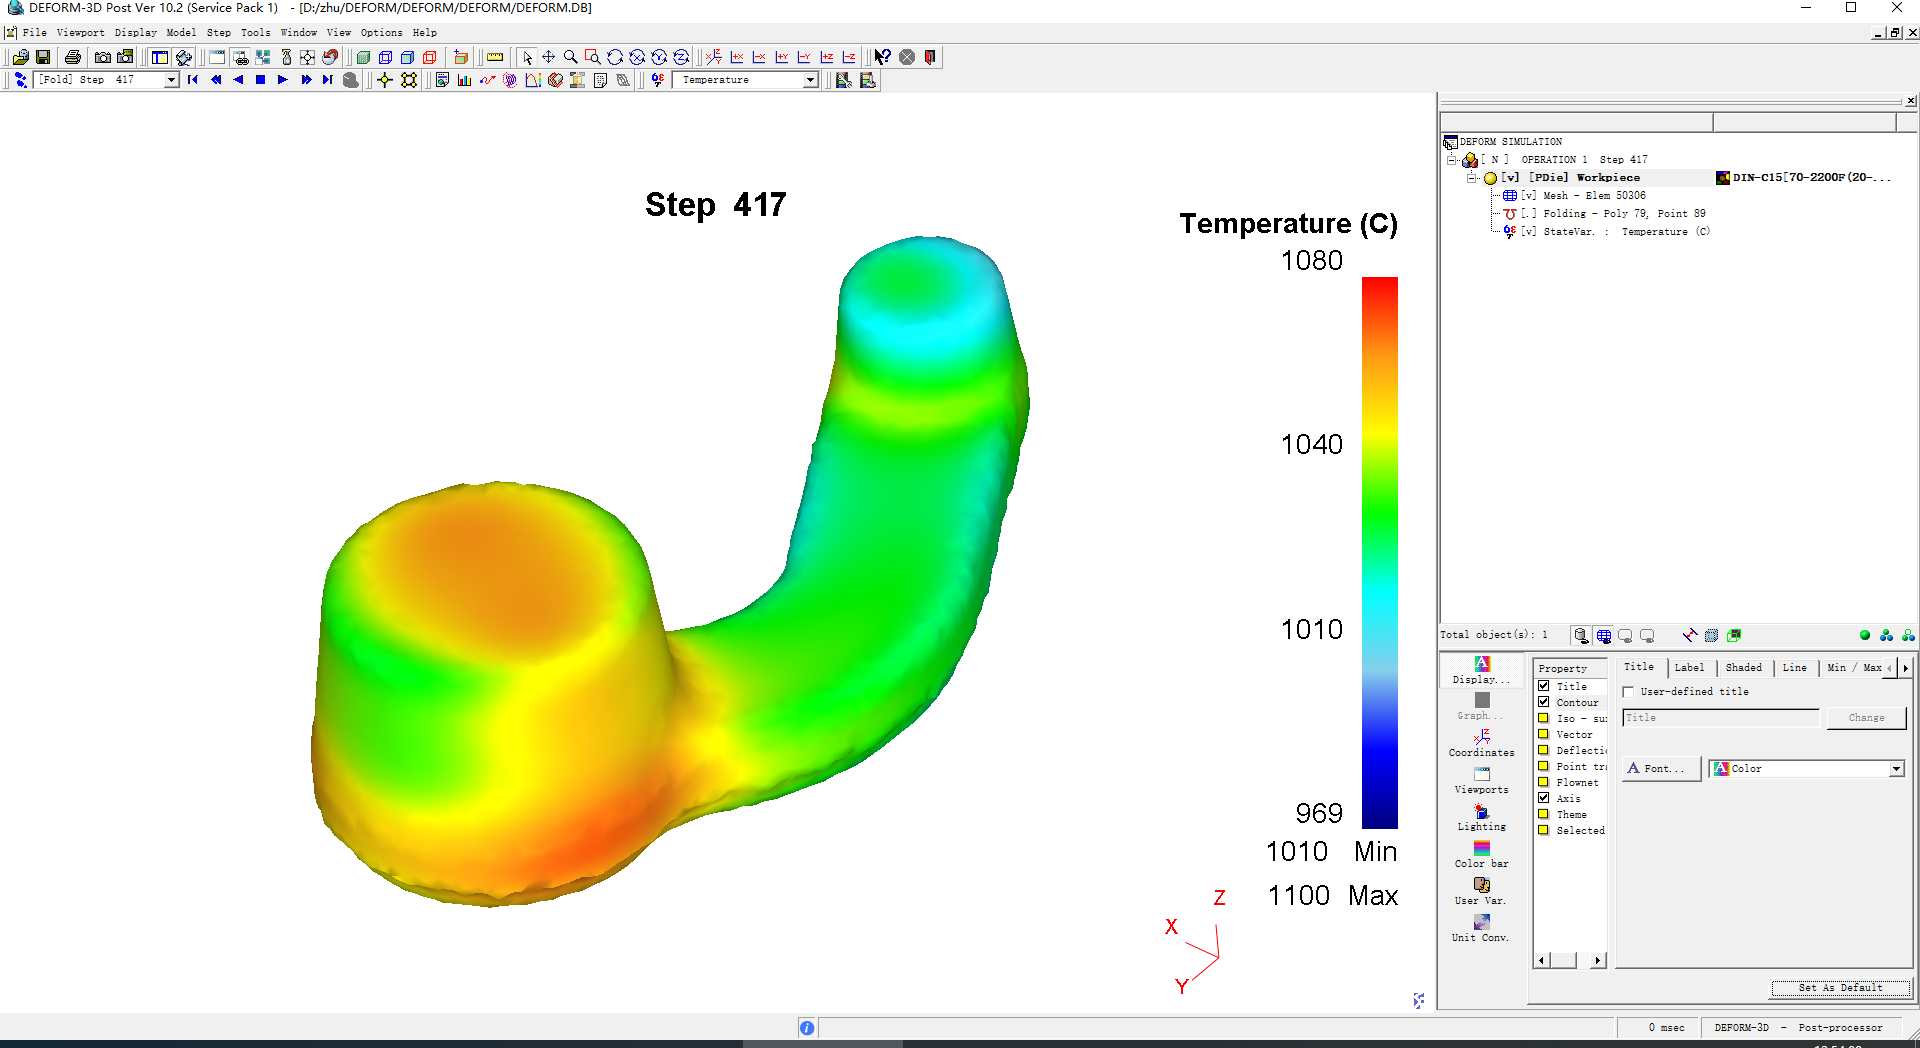Viewport: 1920px width, 1048px height.
Task: Expand the title Color dropdown
Action: 1895,769
